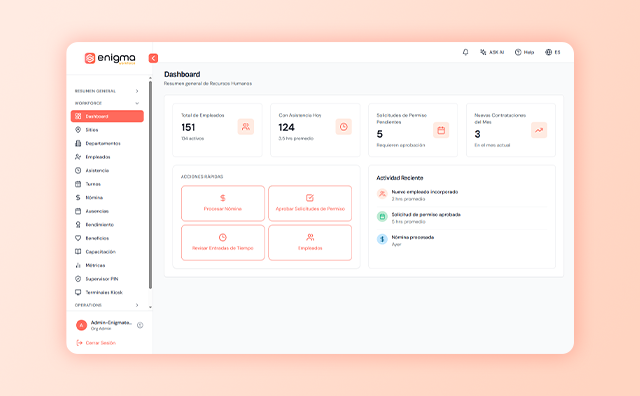Change language via the ES globe
Screen dimensions: 640x396
(553, 52)
